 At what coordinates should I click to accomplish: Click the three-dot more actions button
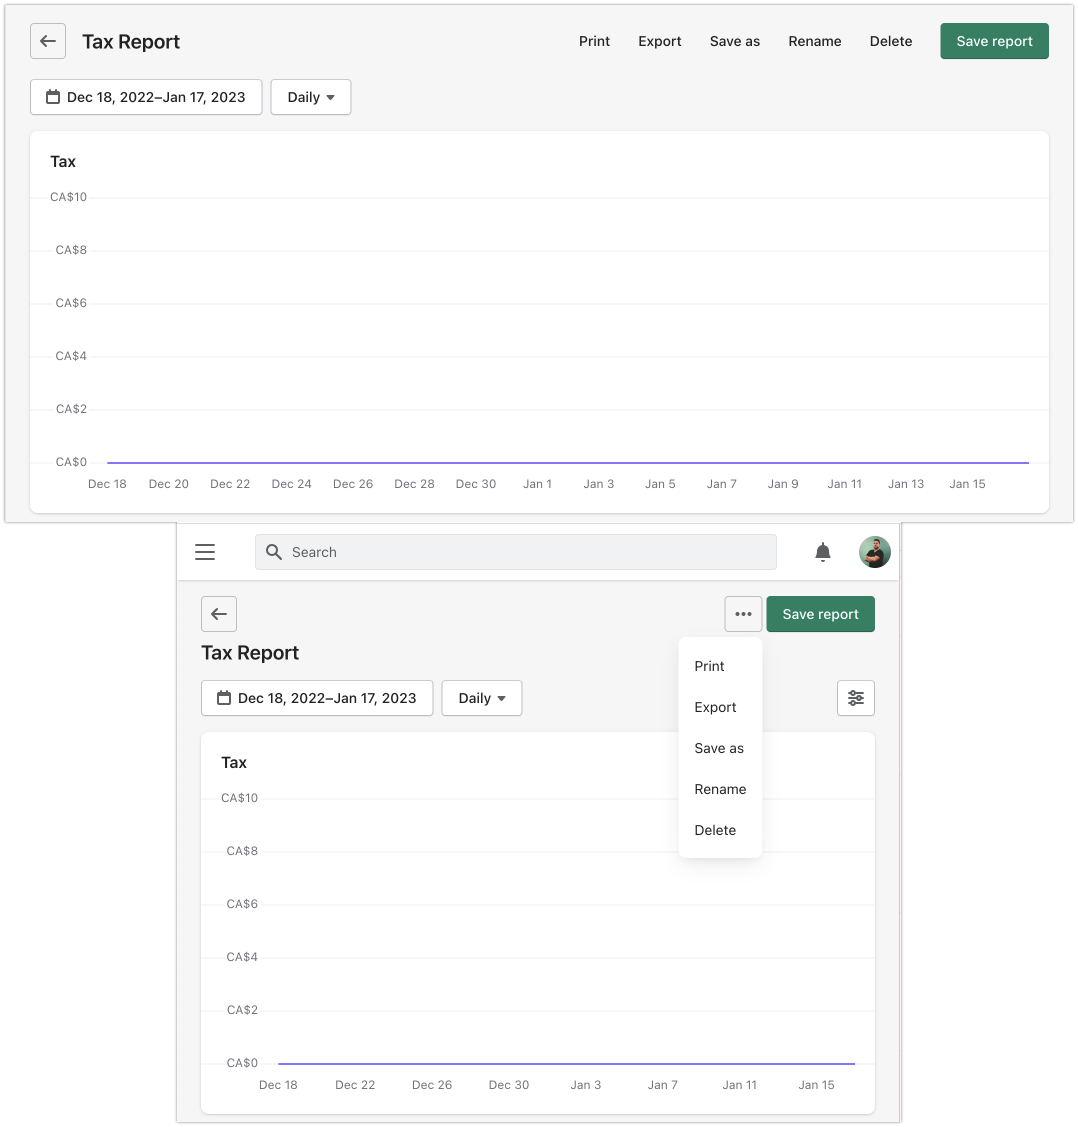pyautogui.click(x=743, y=614)
